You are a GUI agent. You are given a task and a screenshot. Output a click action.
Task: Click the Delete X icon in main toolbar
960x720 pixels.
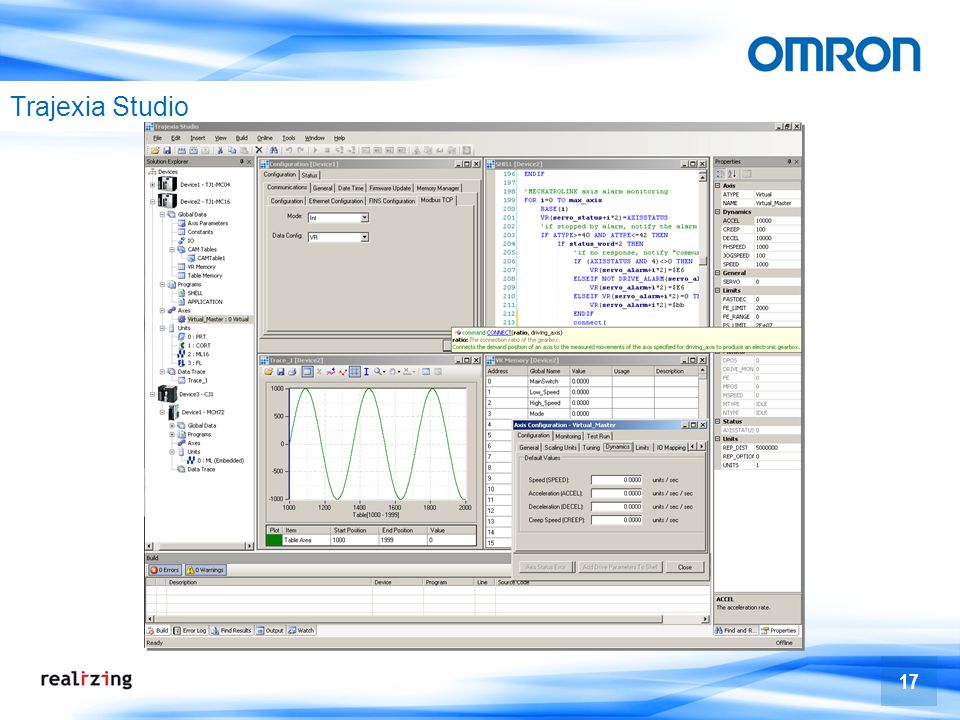tap(259, 150)
